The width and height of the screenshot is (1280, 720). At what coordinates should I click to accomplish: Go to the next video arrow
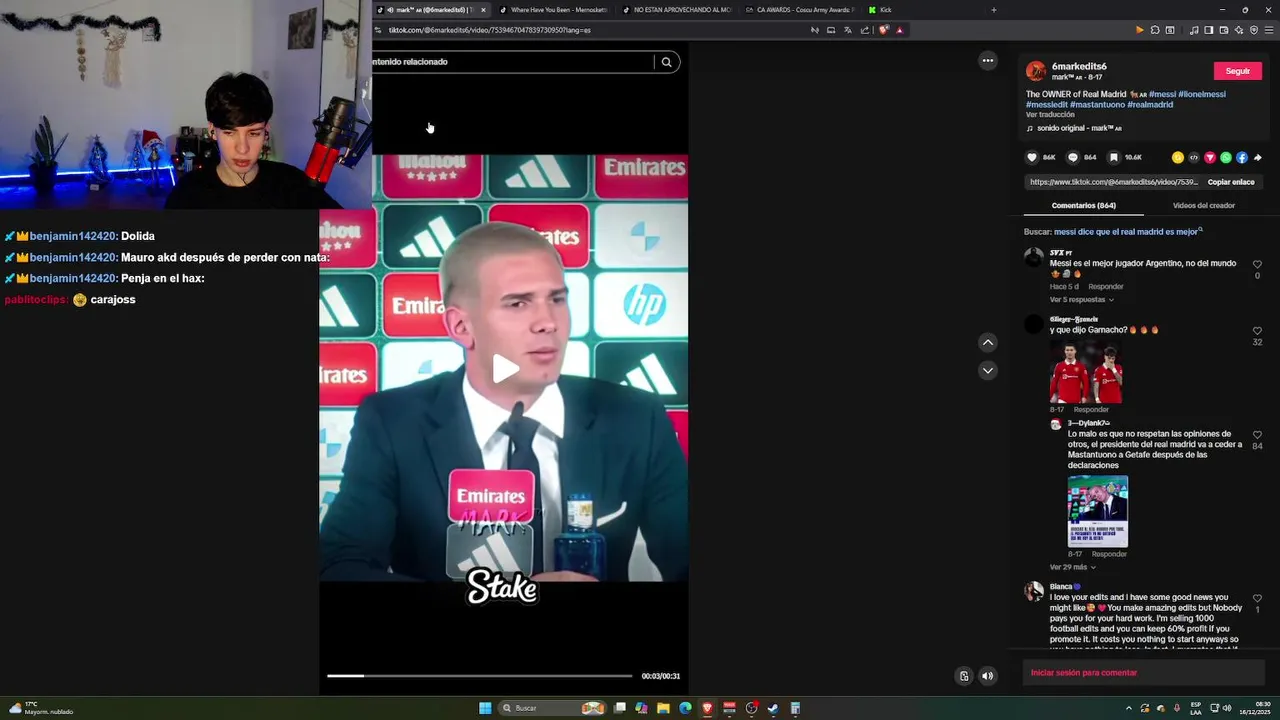pos(988,370)
